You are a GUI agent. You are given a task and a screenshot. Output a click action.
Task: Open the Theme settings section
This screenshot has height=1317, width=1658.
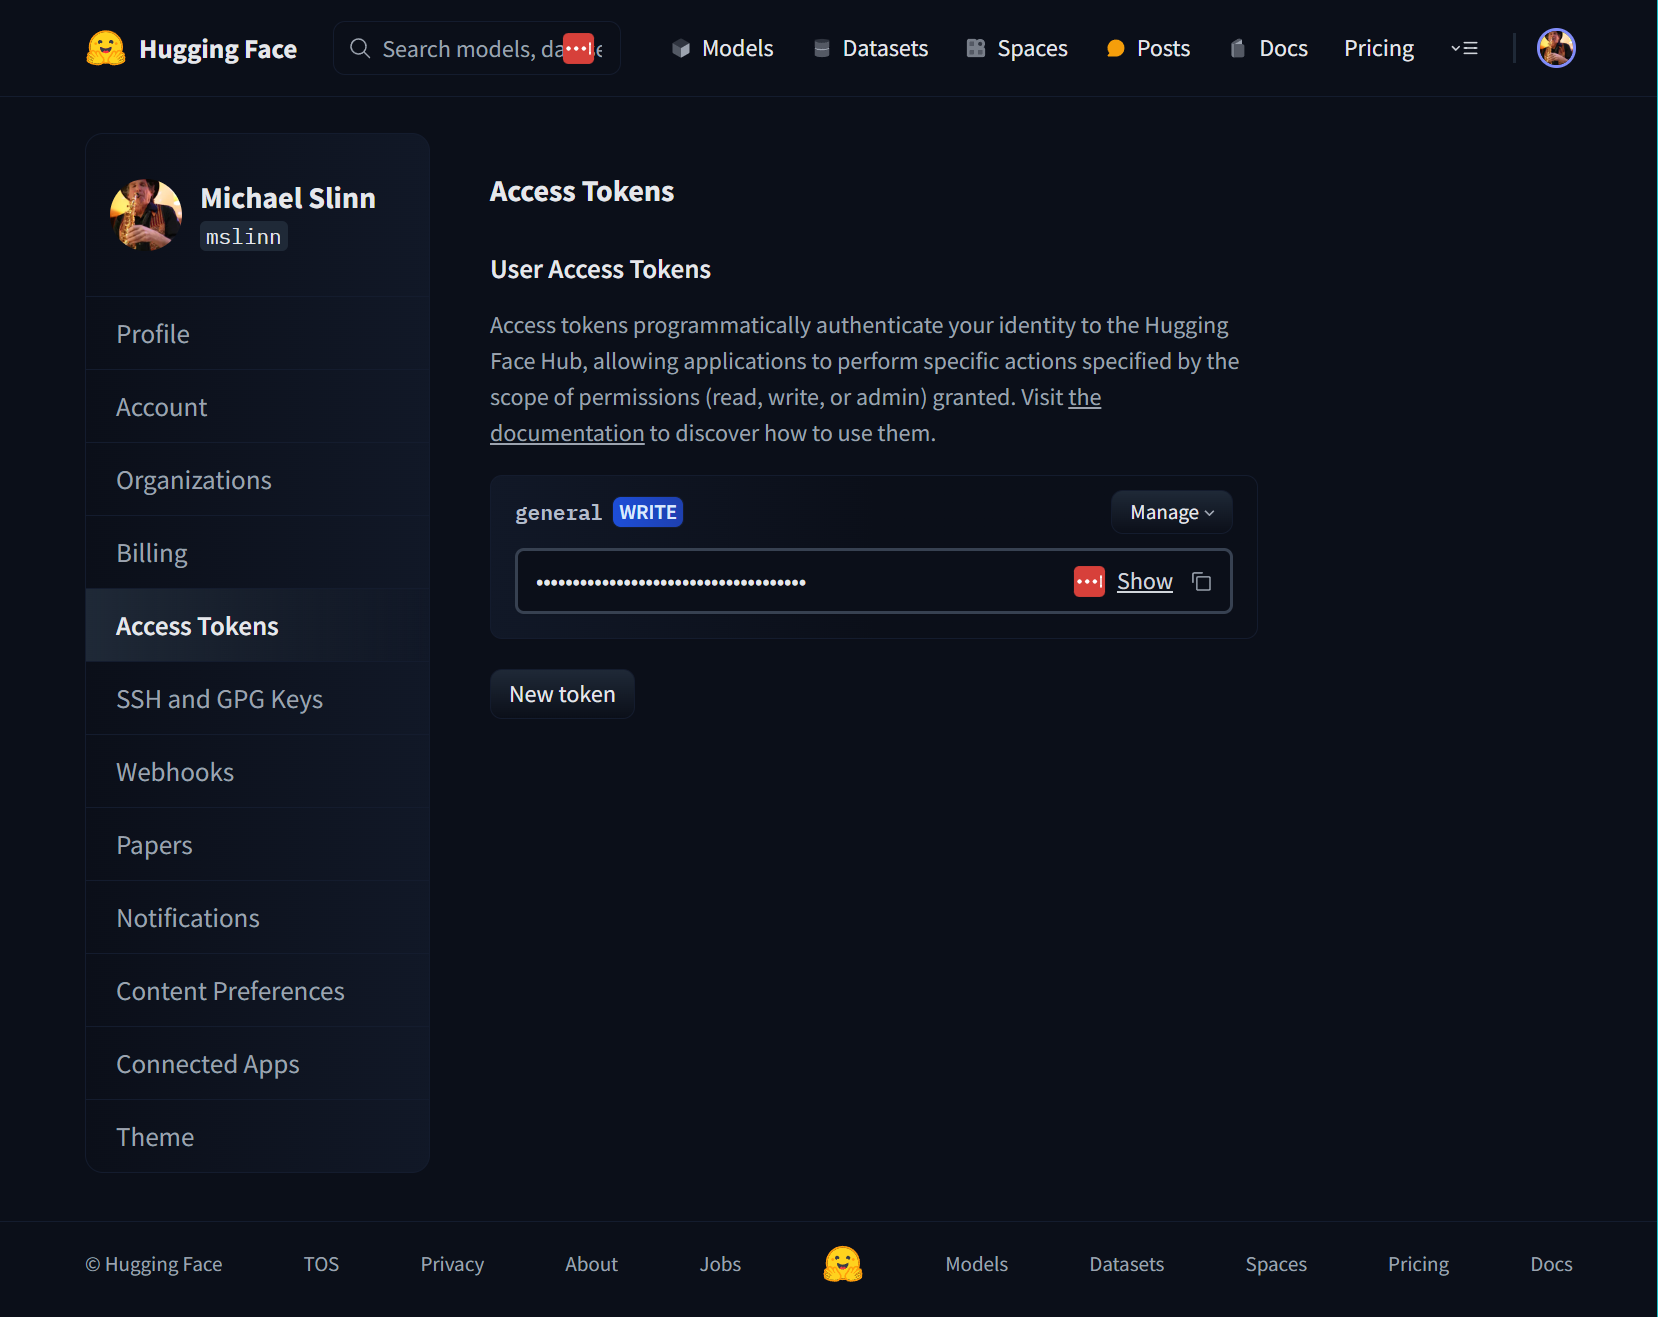point(155,1137)
